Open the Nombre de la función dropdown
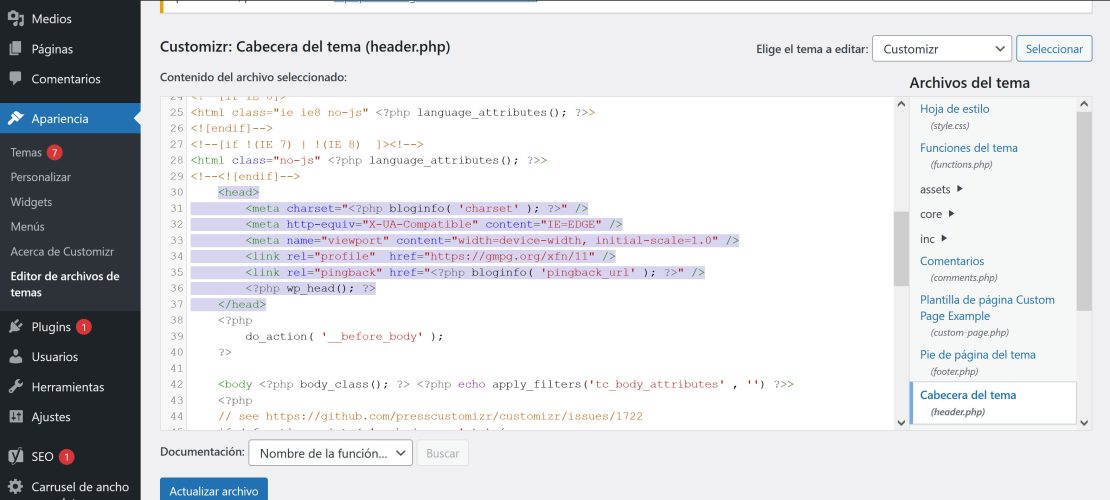The image size is (1110, 500). (331, 453)
